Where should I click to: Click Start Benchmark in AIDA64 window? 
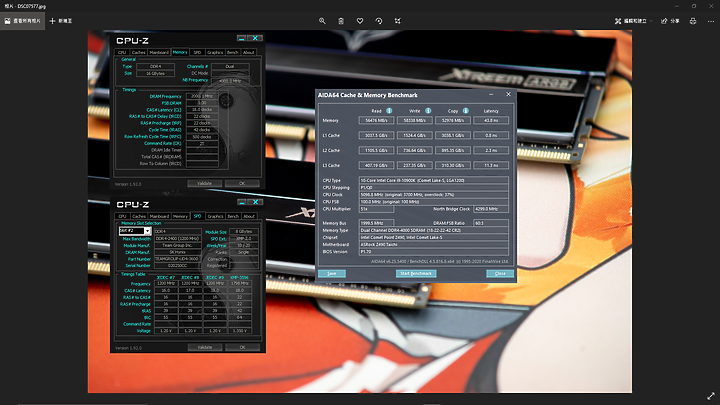click(x=416, y=273)
